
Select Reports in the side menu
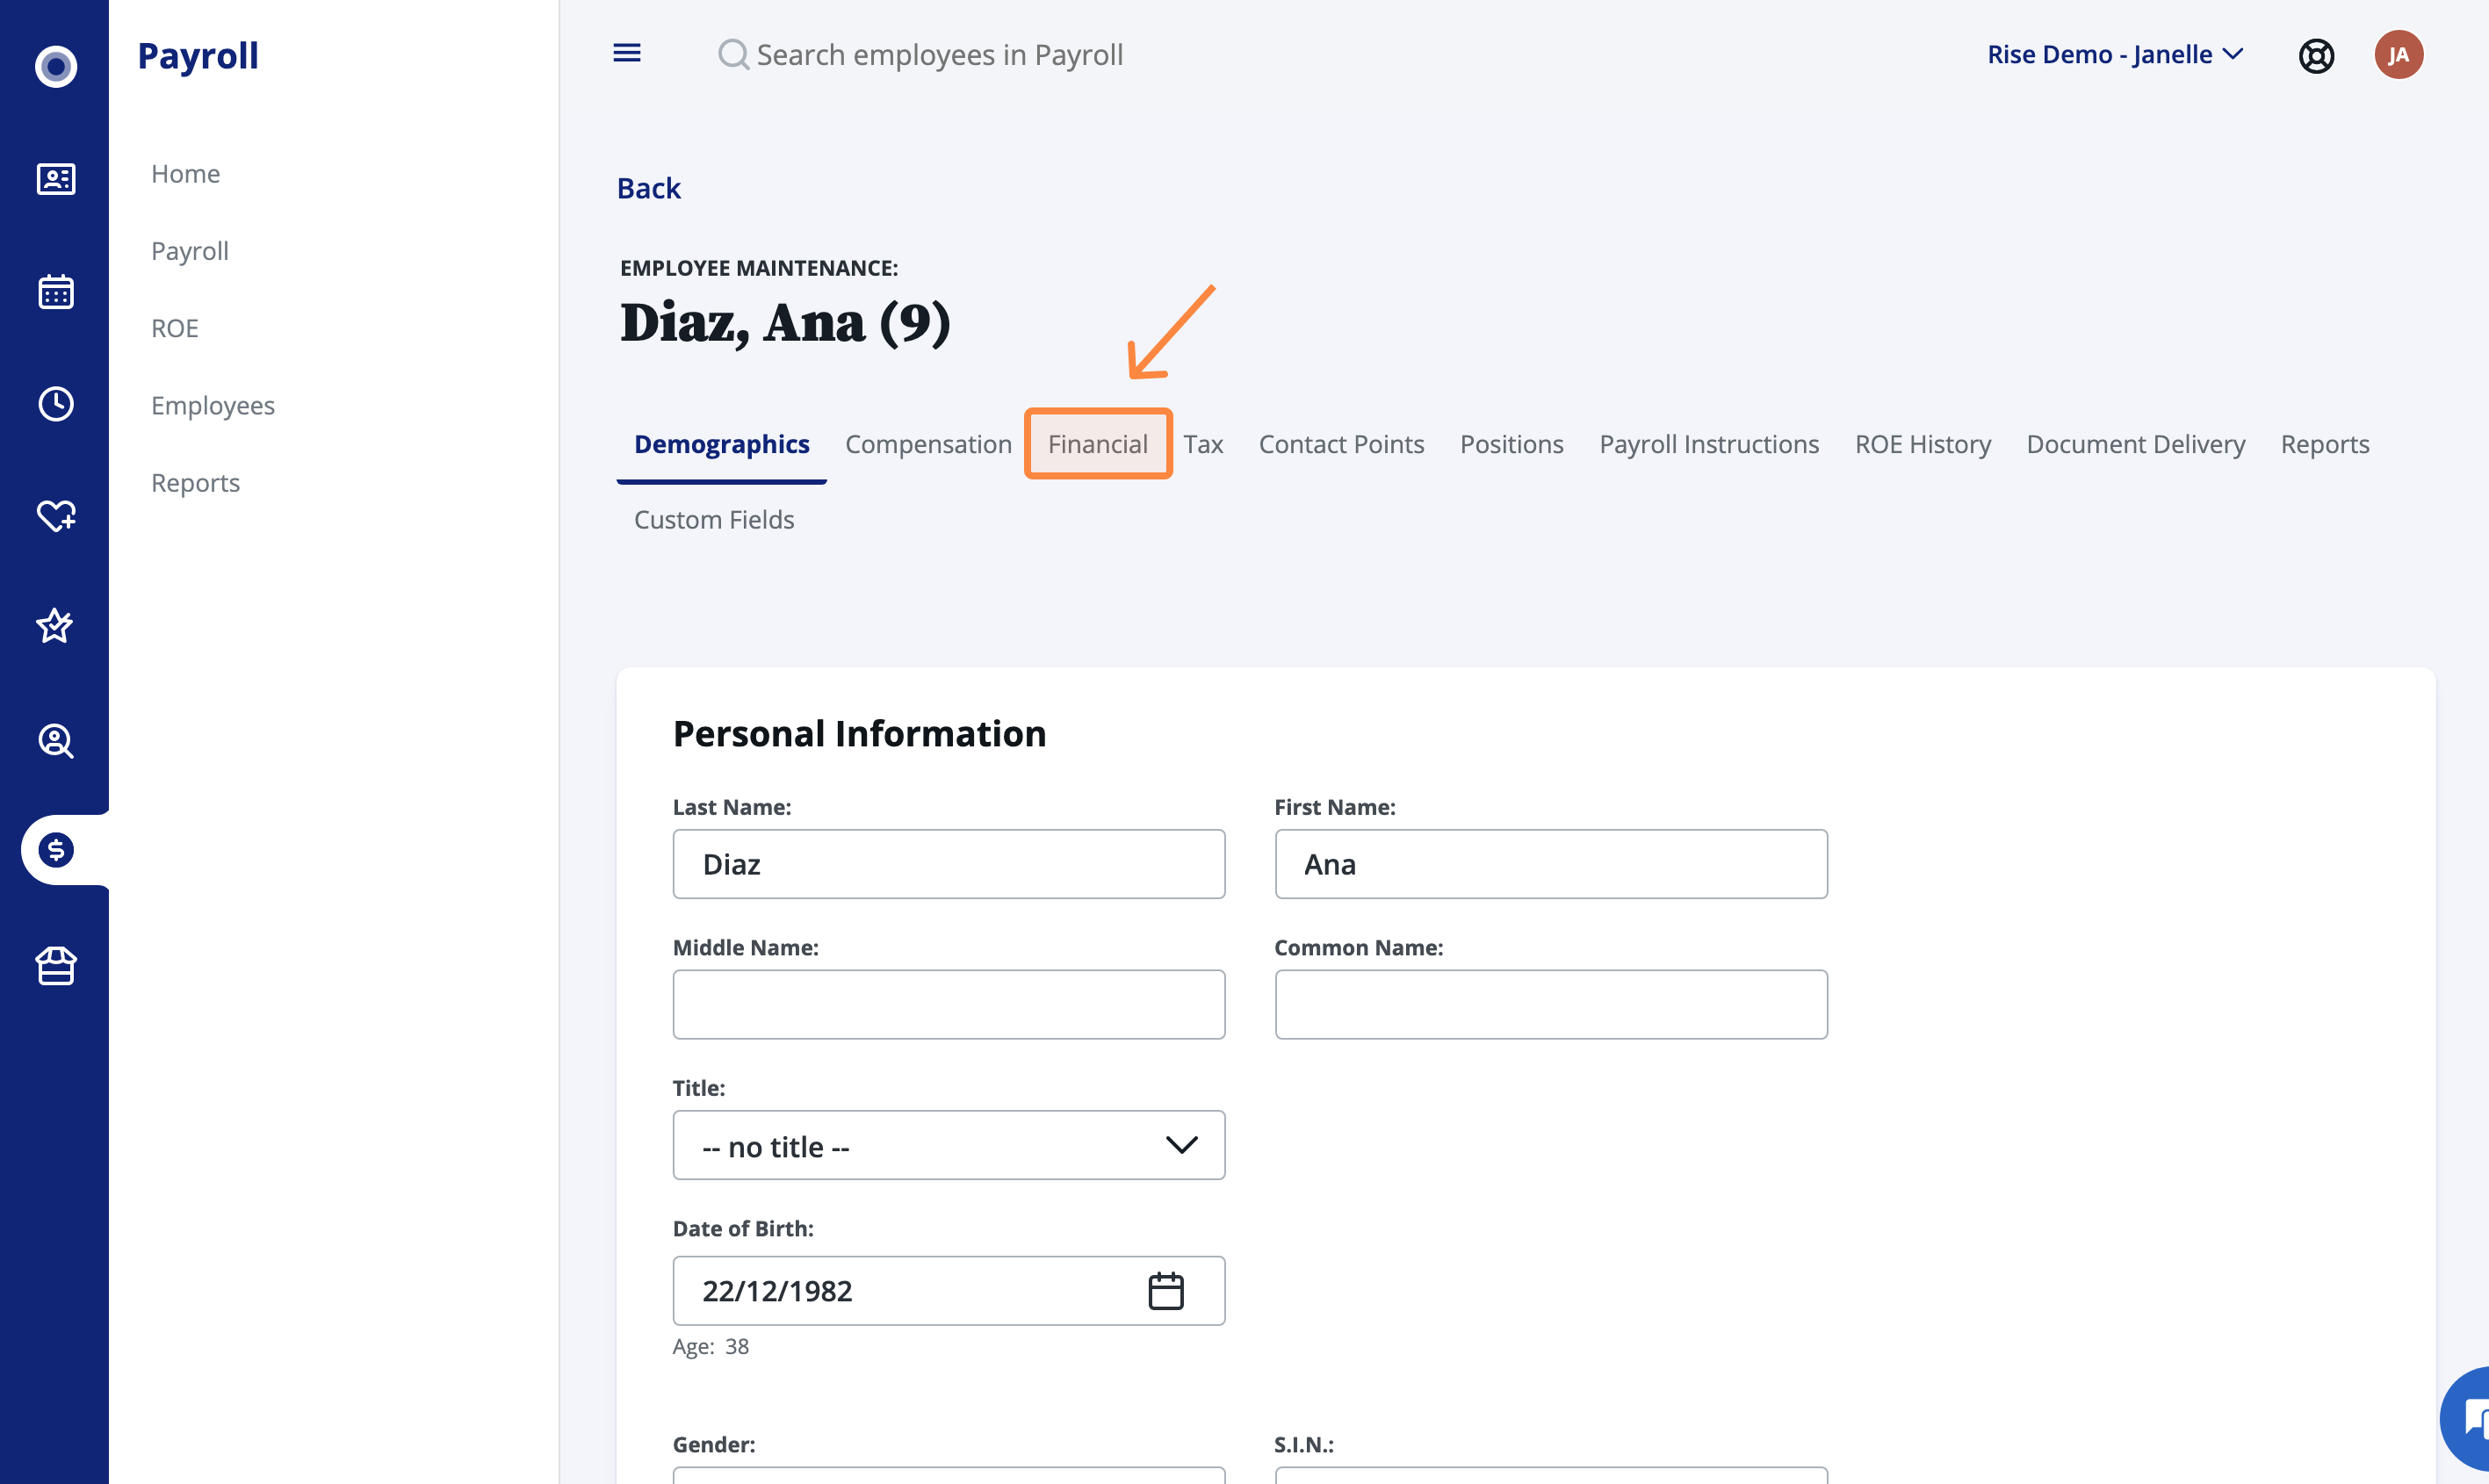click(x=195, y=483)
